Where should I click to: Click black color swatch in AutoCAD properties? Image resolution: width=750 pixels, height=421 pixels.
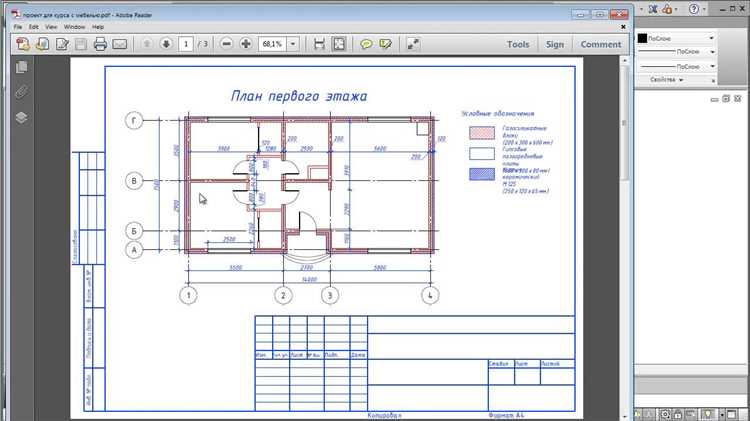pos(642,38)
